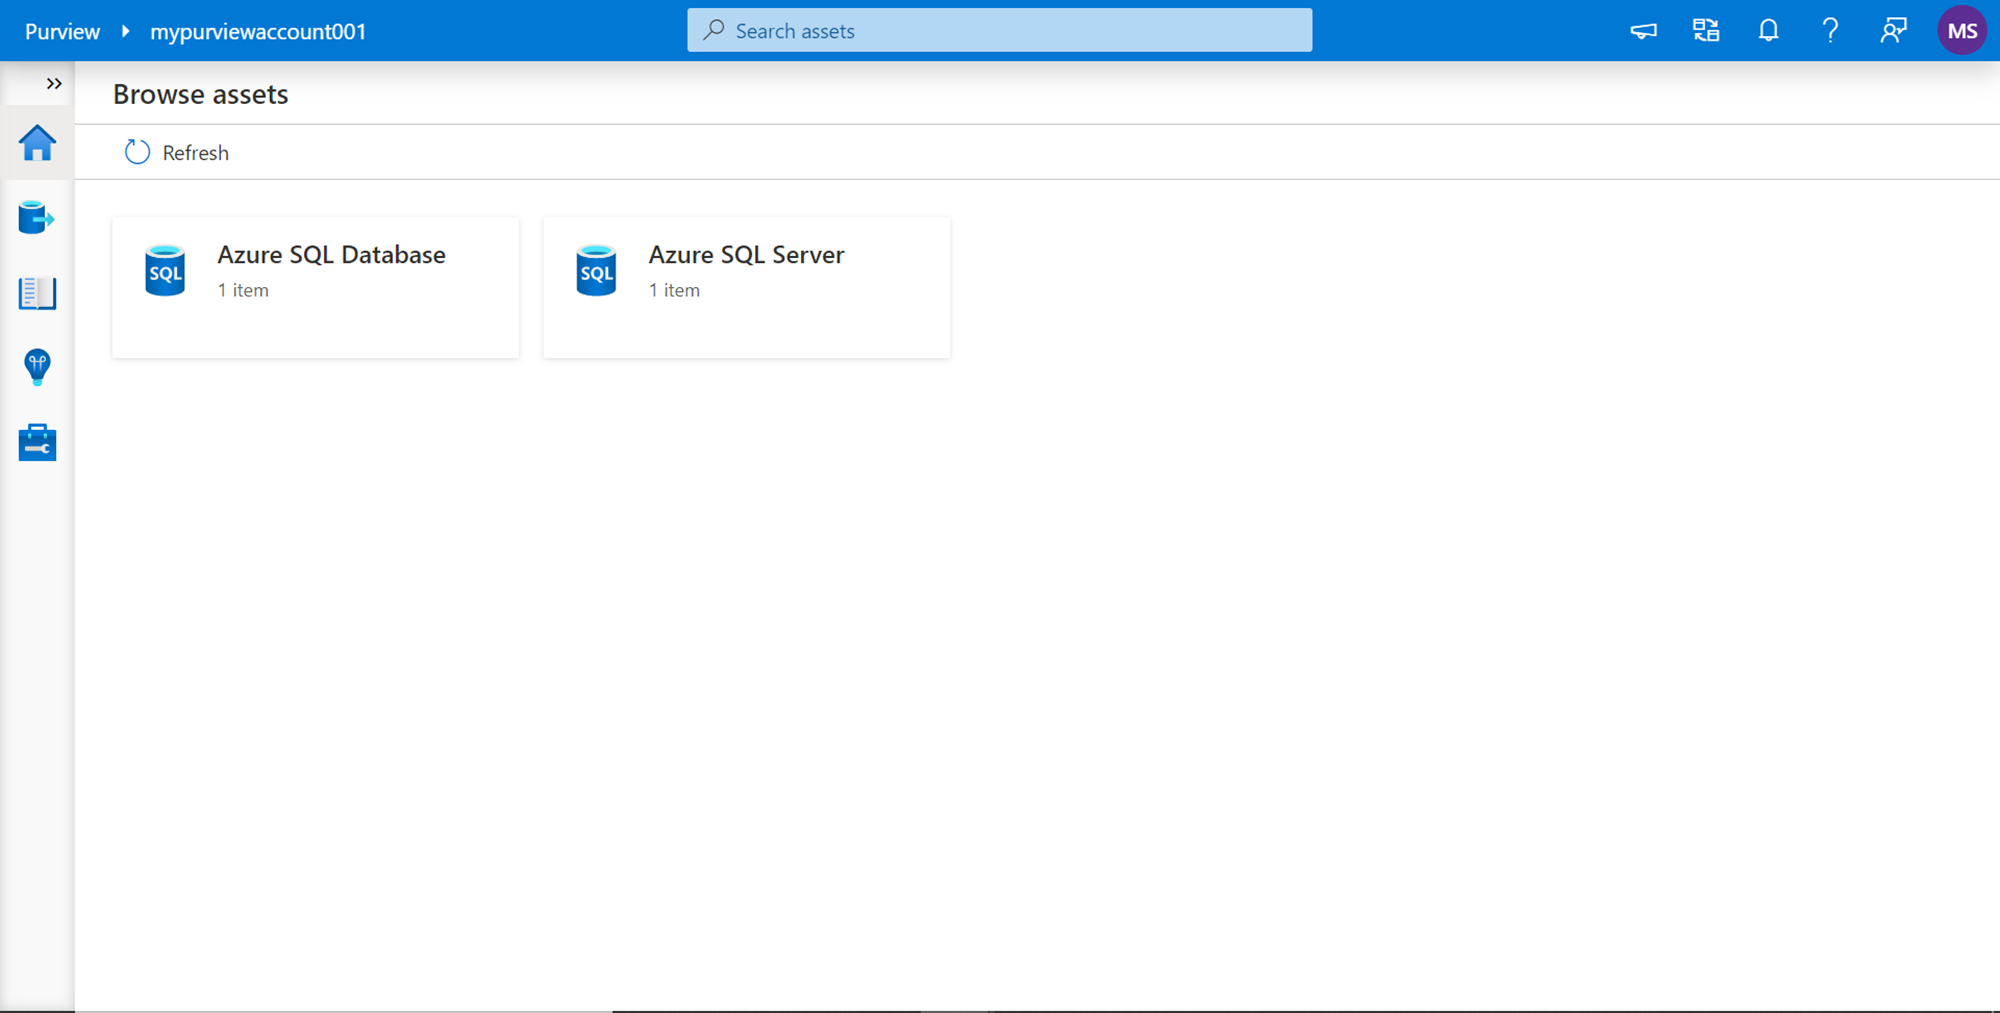Open the feedback icon
This screenshot has height=1013, width=2000.
point(1893,31)
